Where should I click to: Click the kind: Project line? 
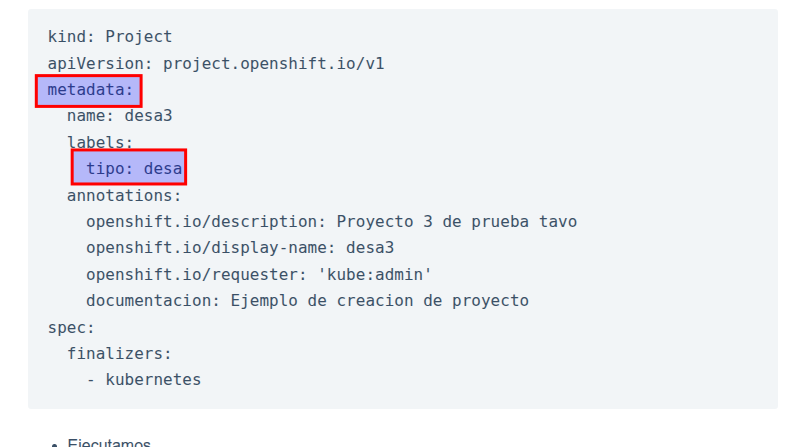[110, 37]
